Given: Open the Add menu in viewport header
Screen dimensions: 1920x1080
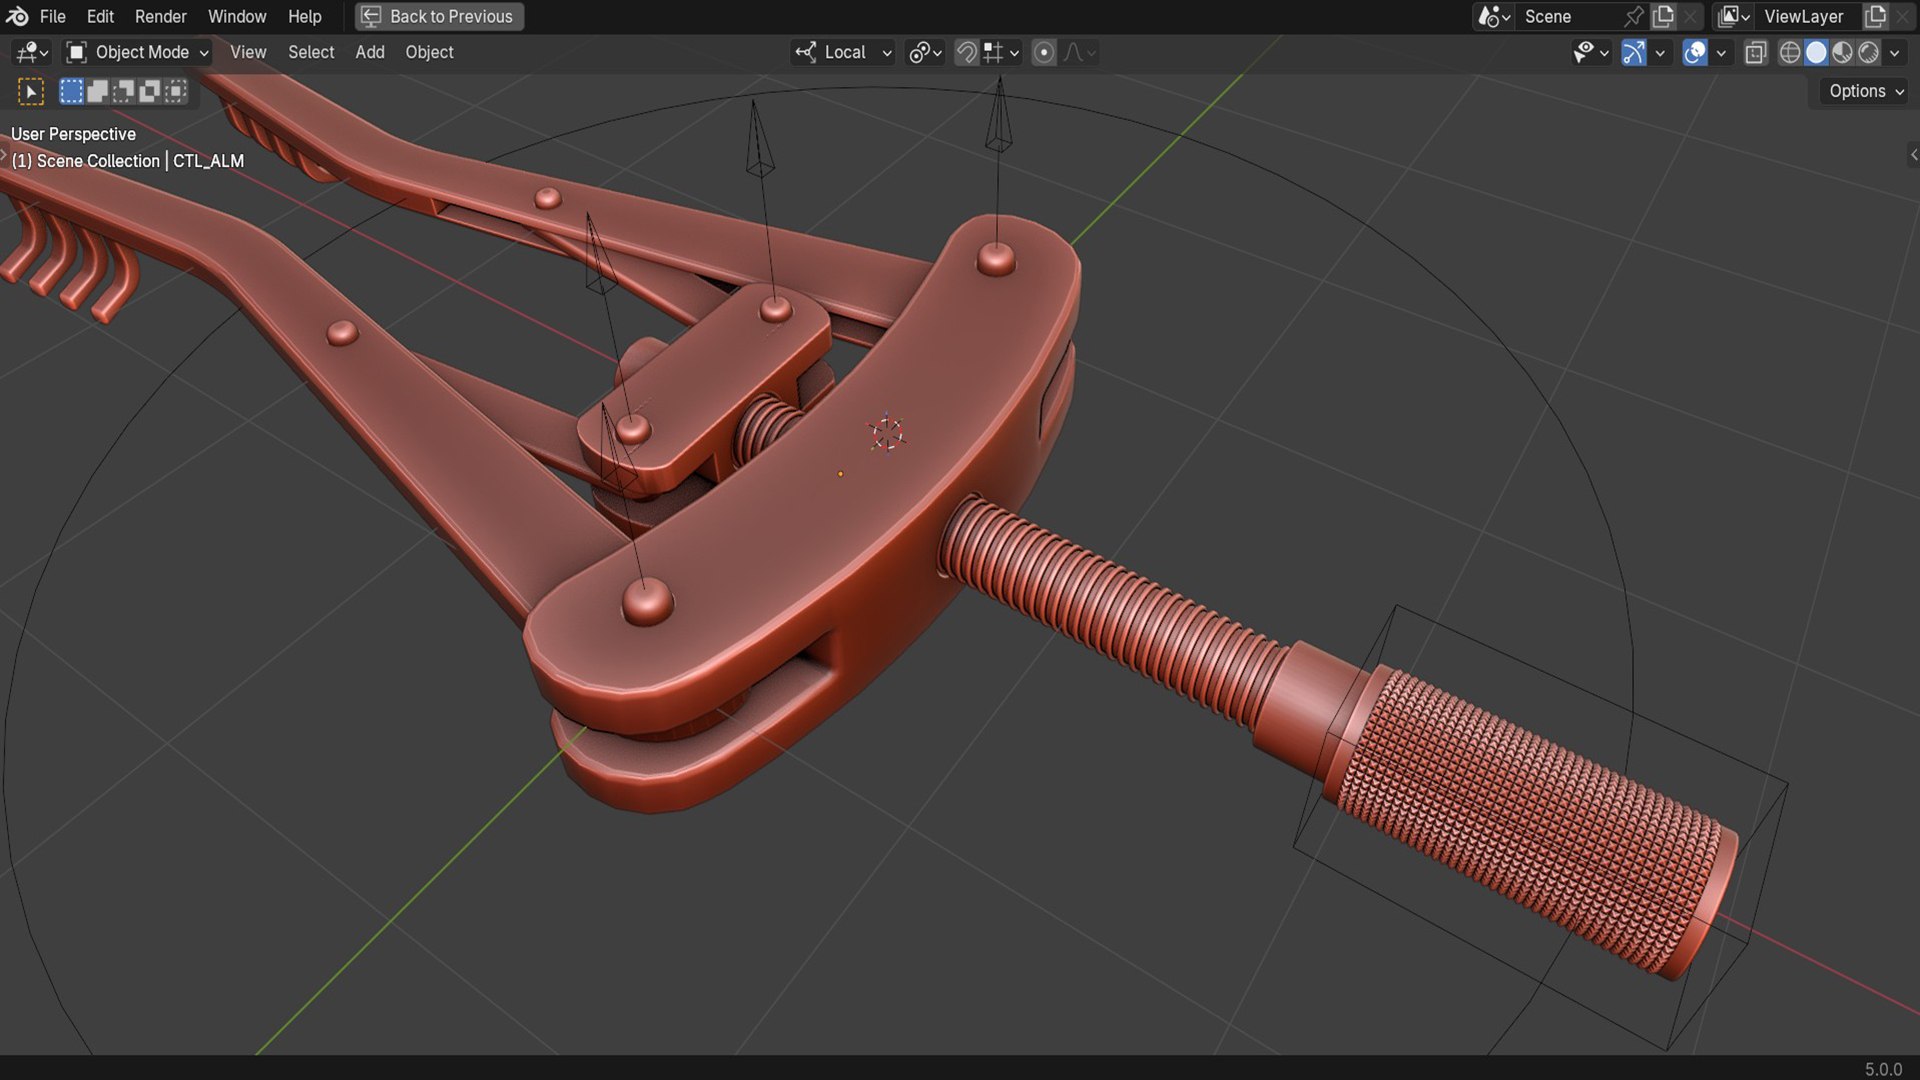Looking at the screenshot, I should point(370,52).
